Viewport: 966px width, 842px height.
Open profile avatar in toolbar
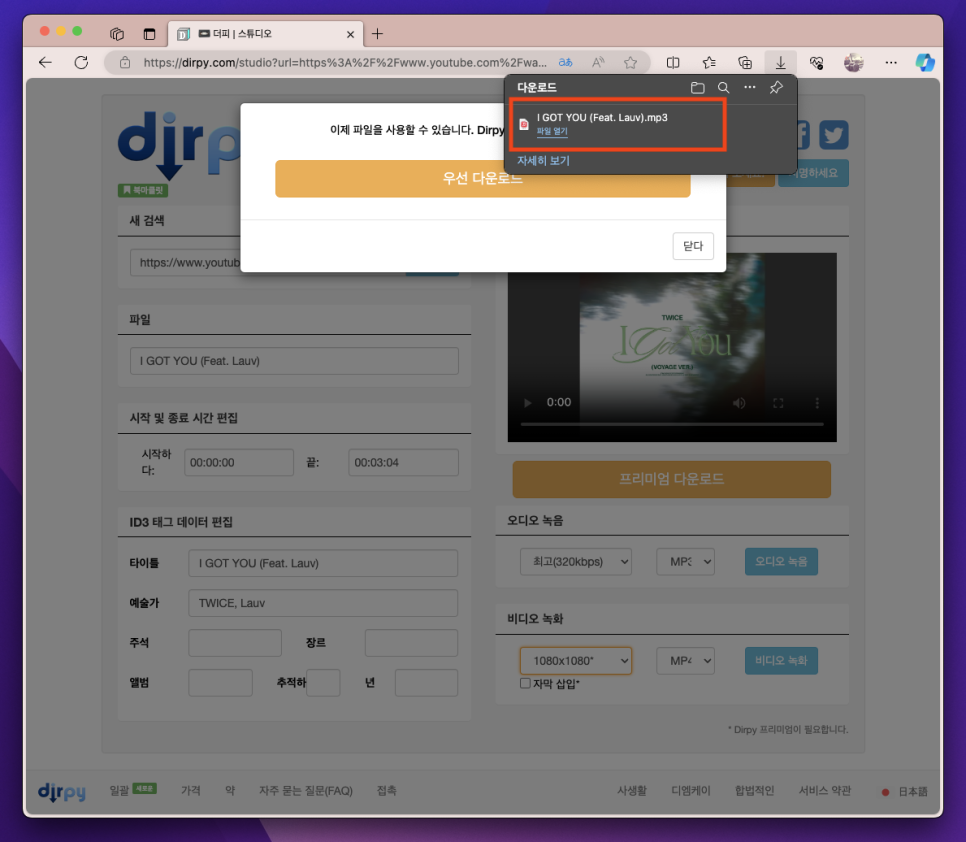click(853, 62)
